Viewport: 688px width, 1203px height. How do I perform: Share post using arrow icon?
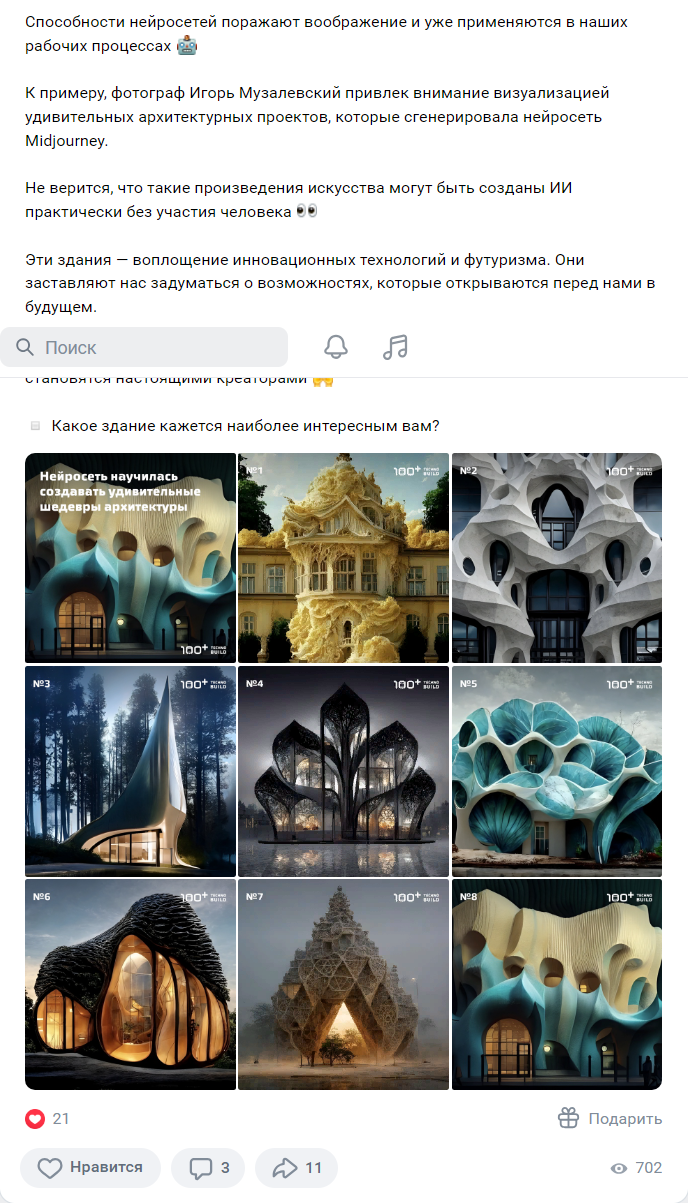(x=285, y=1168)
